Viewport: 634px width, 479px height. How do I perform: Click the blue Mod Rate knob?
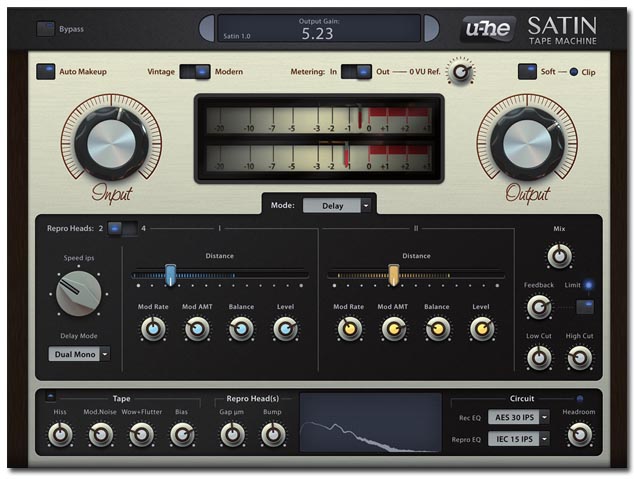(x=153, y=329)
